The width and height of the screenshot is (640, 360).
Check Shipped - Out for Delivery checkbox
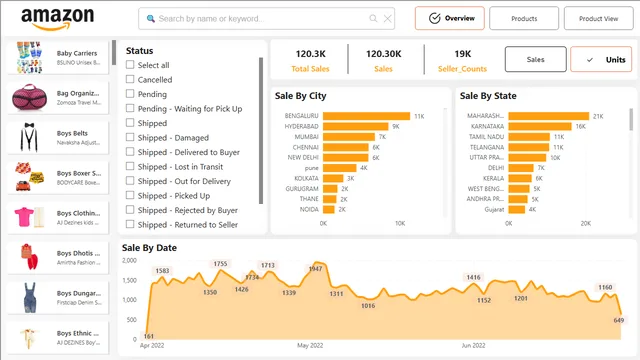click(130, 180)
